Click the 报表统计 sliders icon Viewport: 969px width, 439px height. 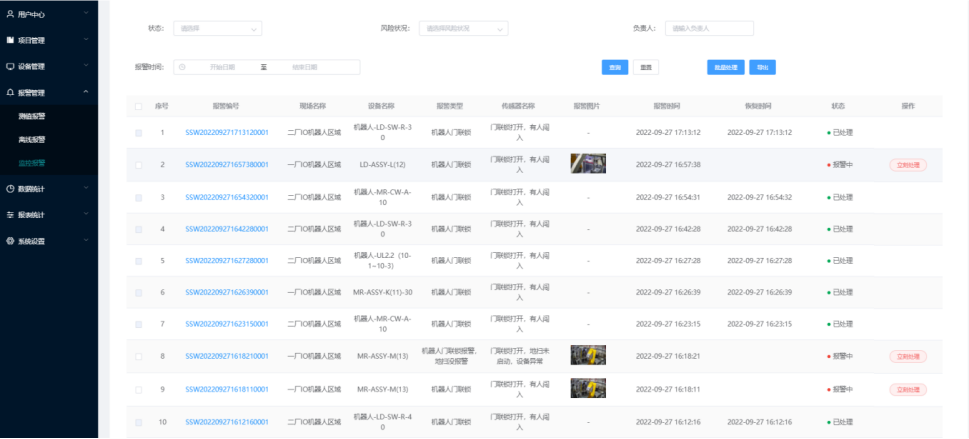coord(10,215)
